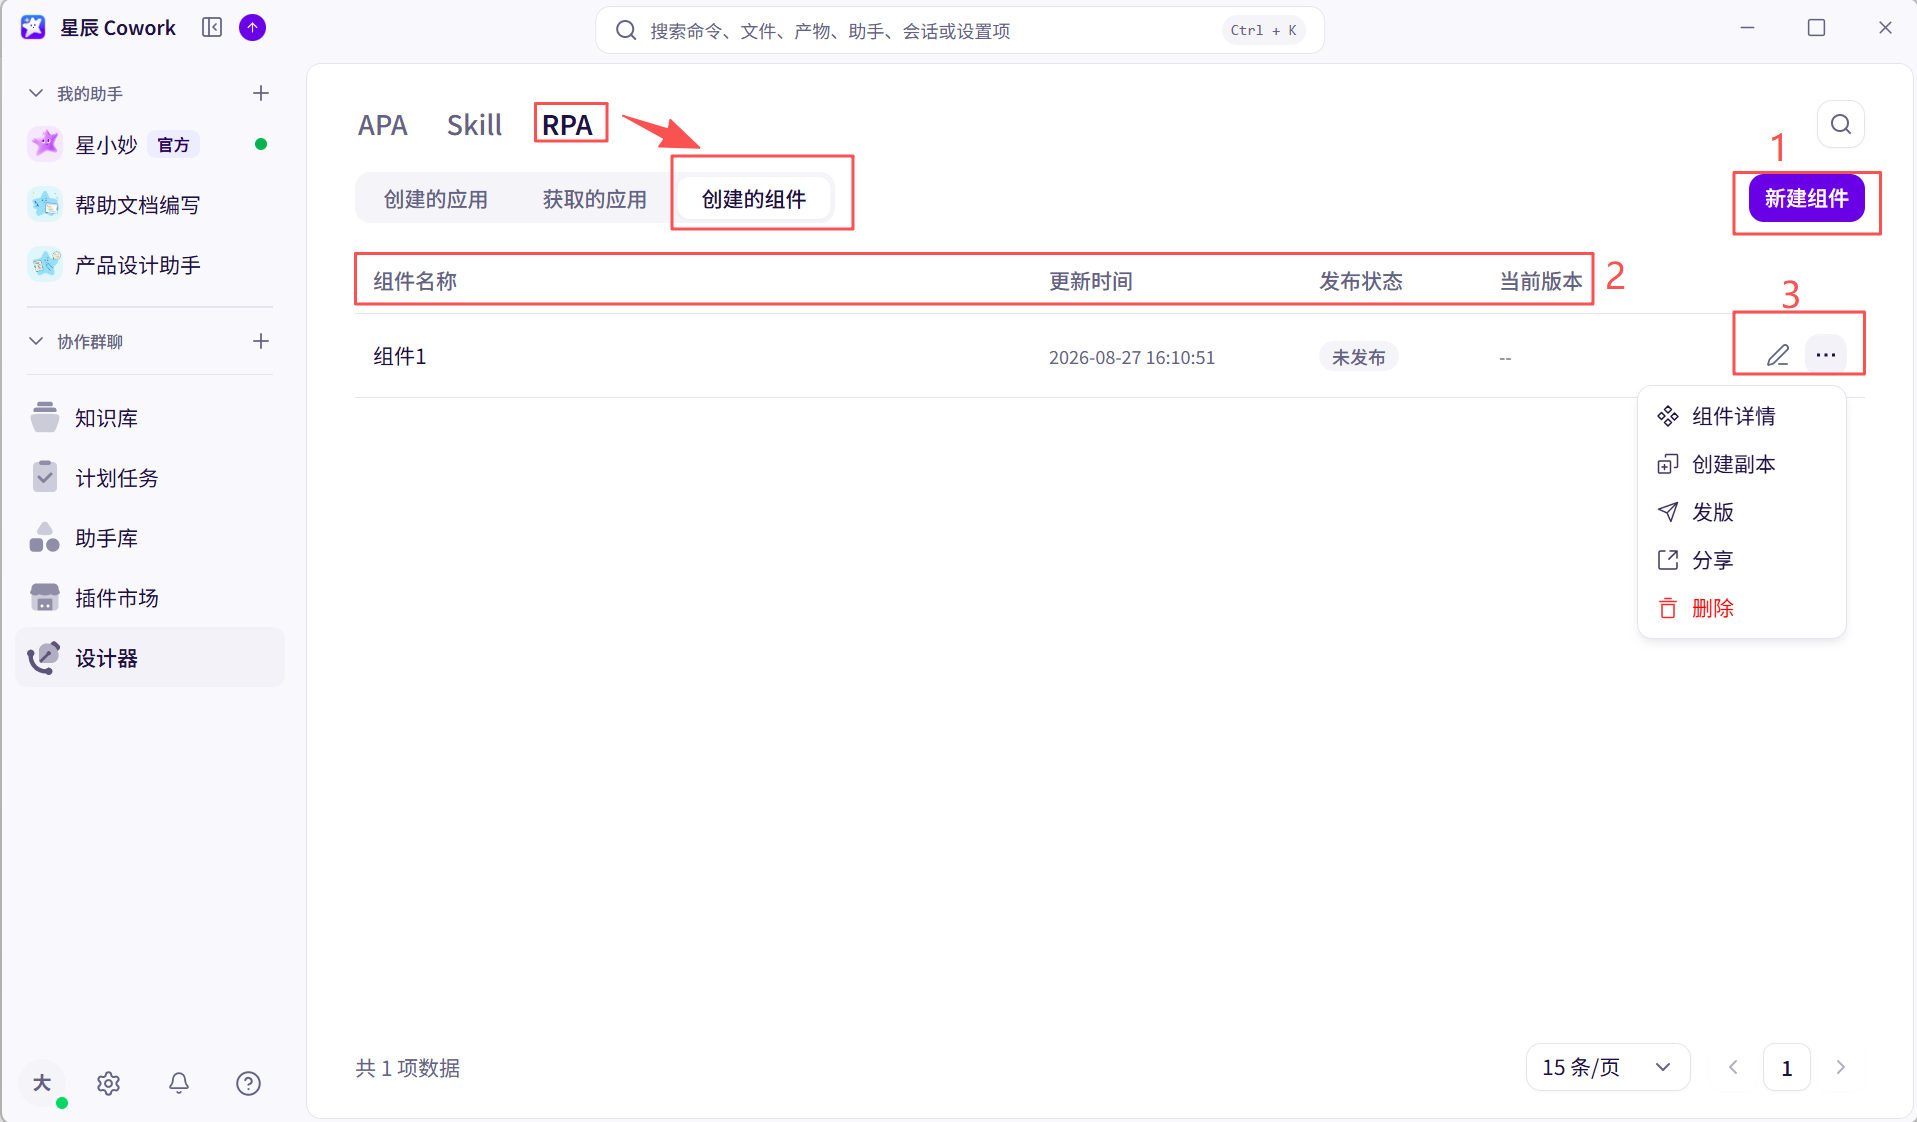Open the help question mark icon

pyautogui.click(x=249, y=1083)
